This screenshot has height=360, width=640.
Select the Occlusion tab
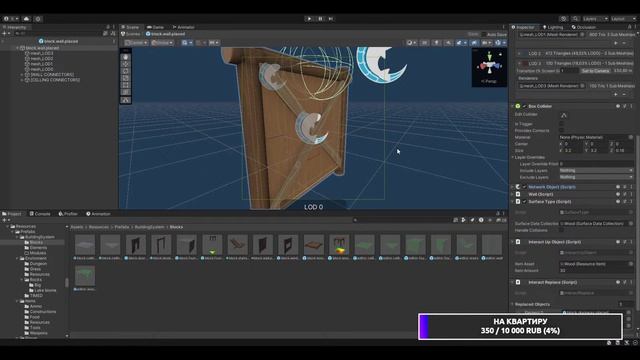[x=584, y=27]
